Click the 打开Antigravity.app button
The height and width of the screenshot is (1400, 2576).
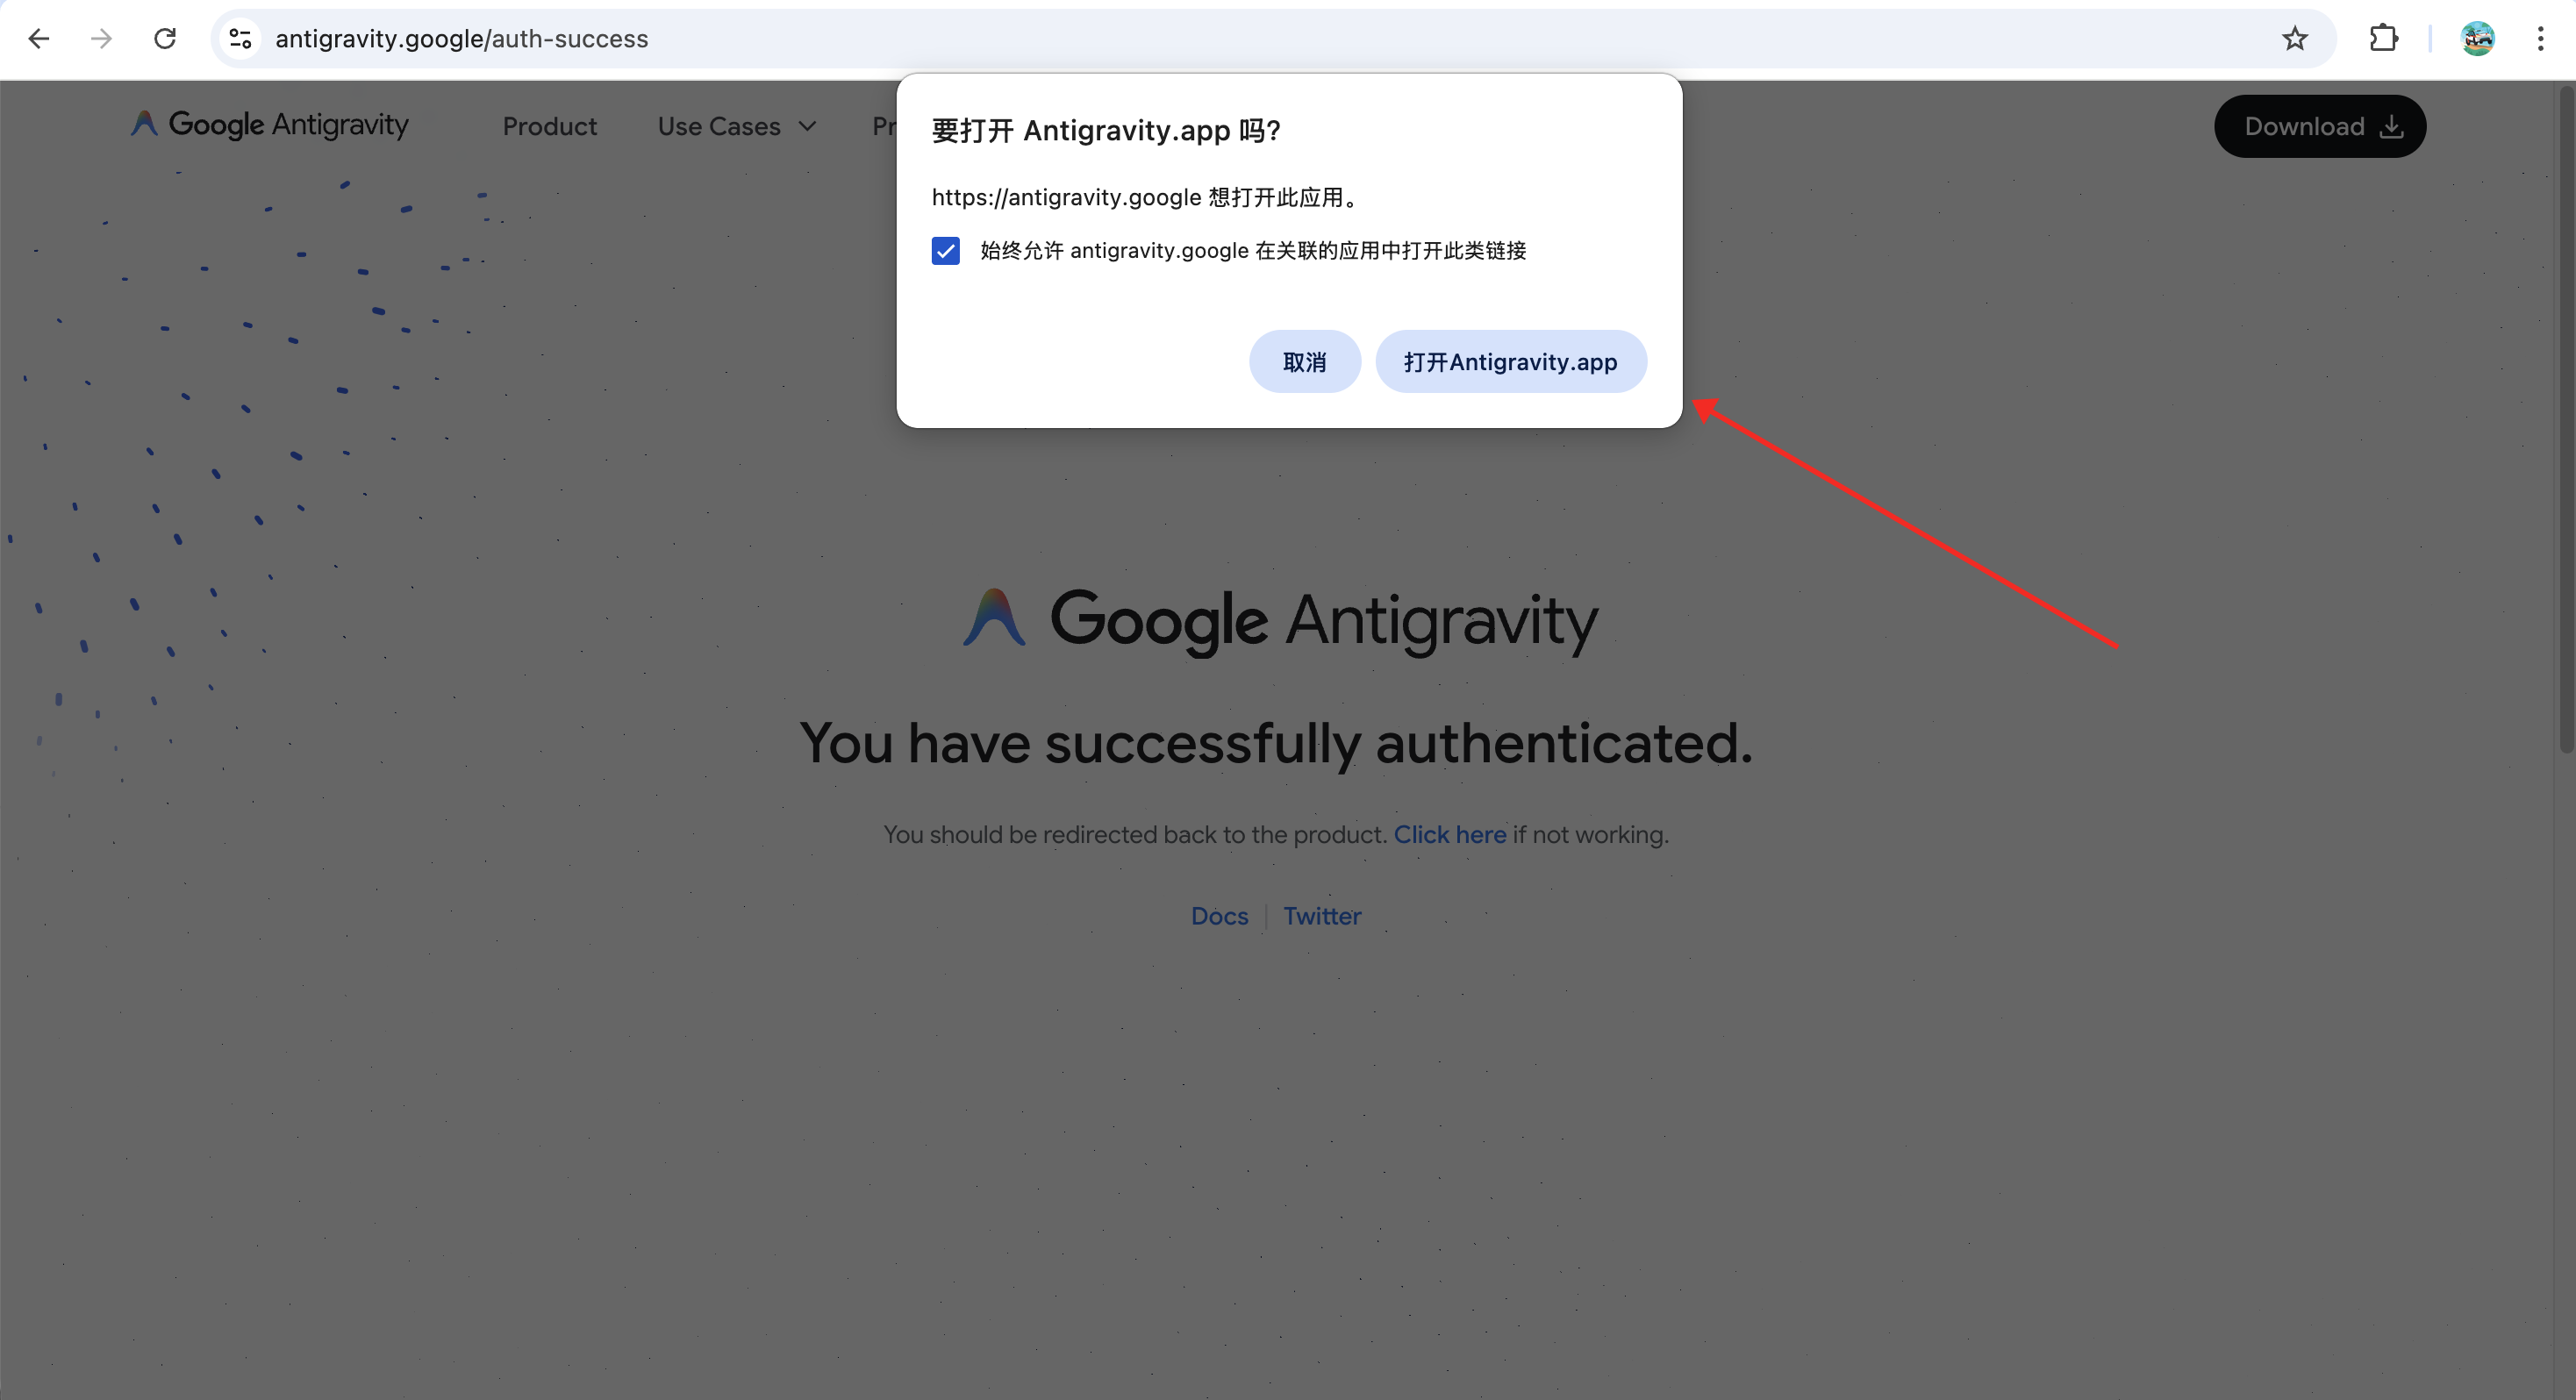1510,362
